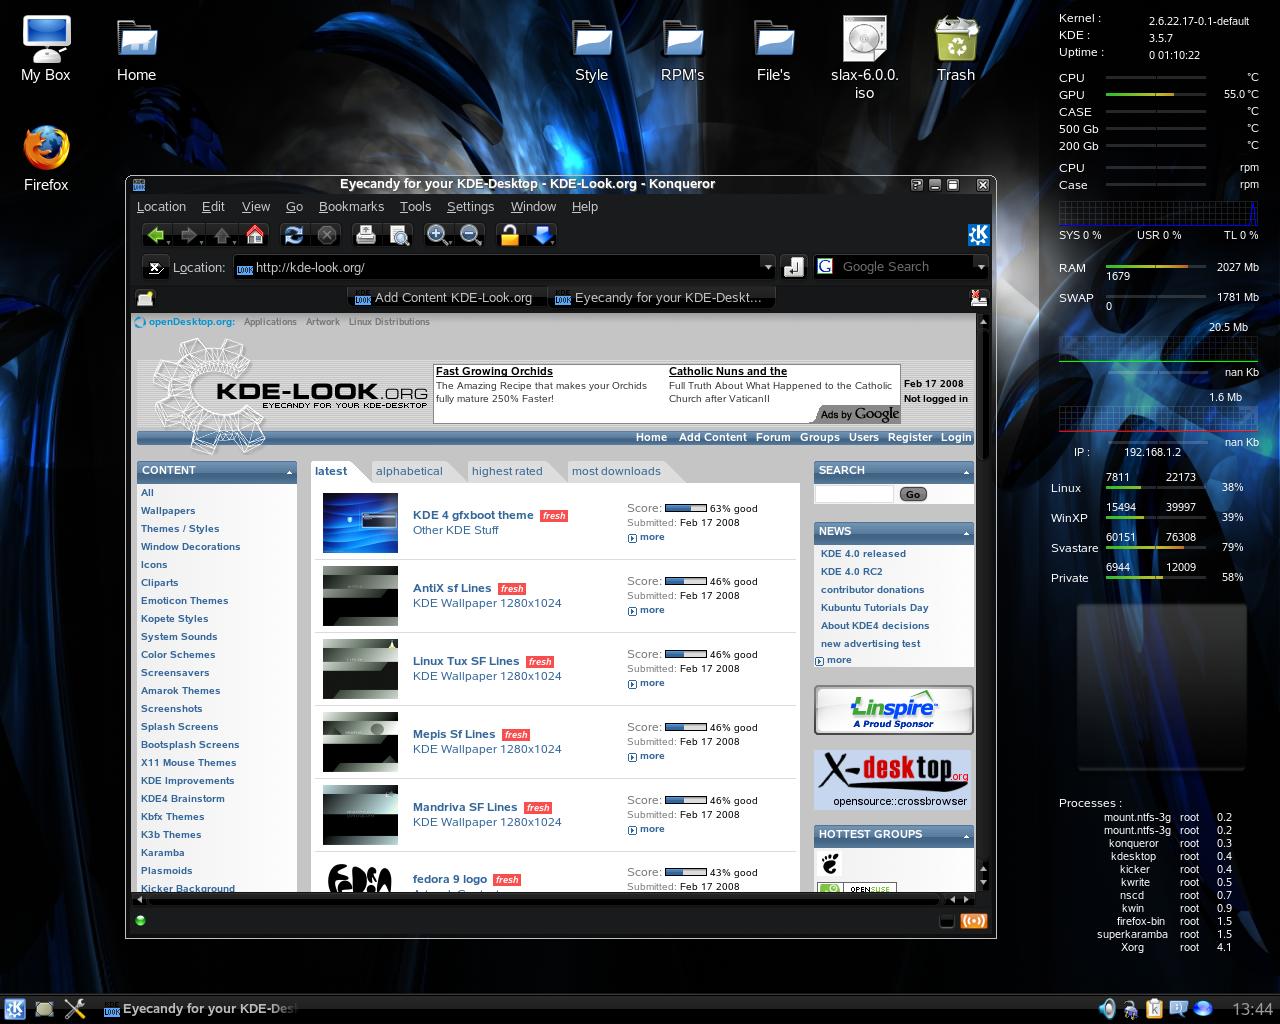Click the blue download arrow icon
This screenshot has height=1024, width=1280.
(543, 235)
